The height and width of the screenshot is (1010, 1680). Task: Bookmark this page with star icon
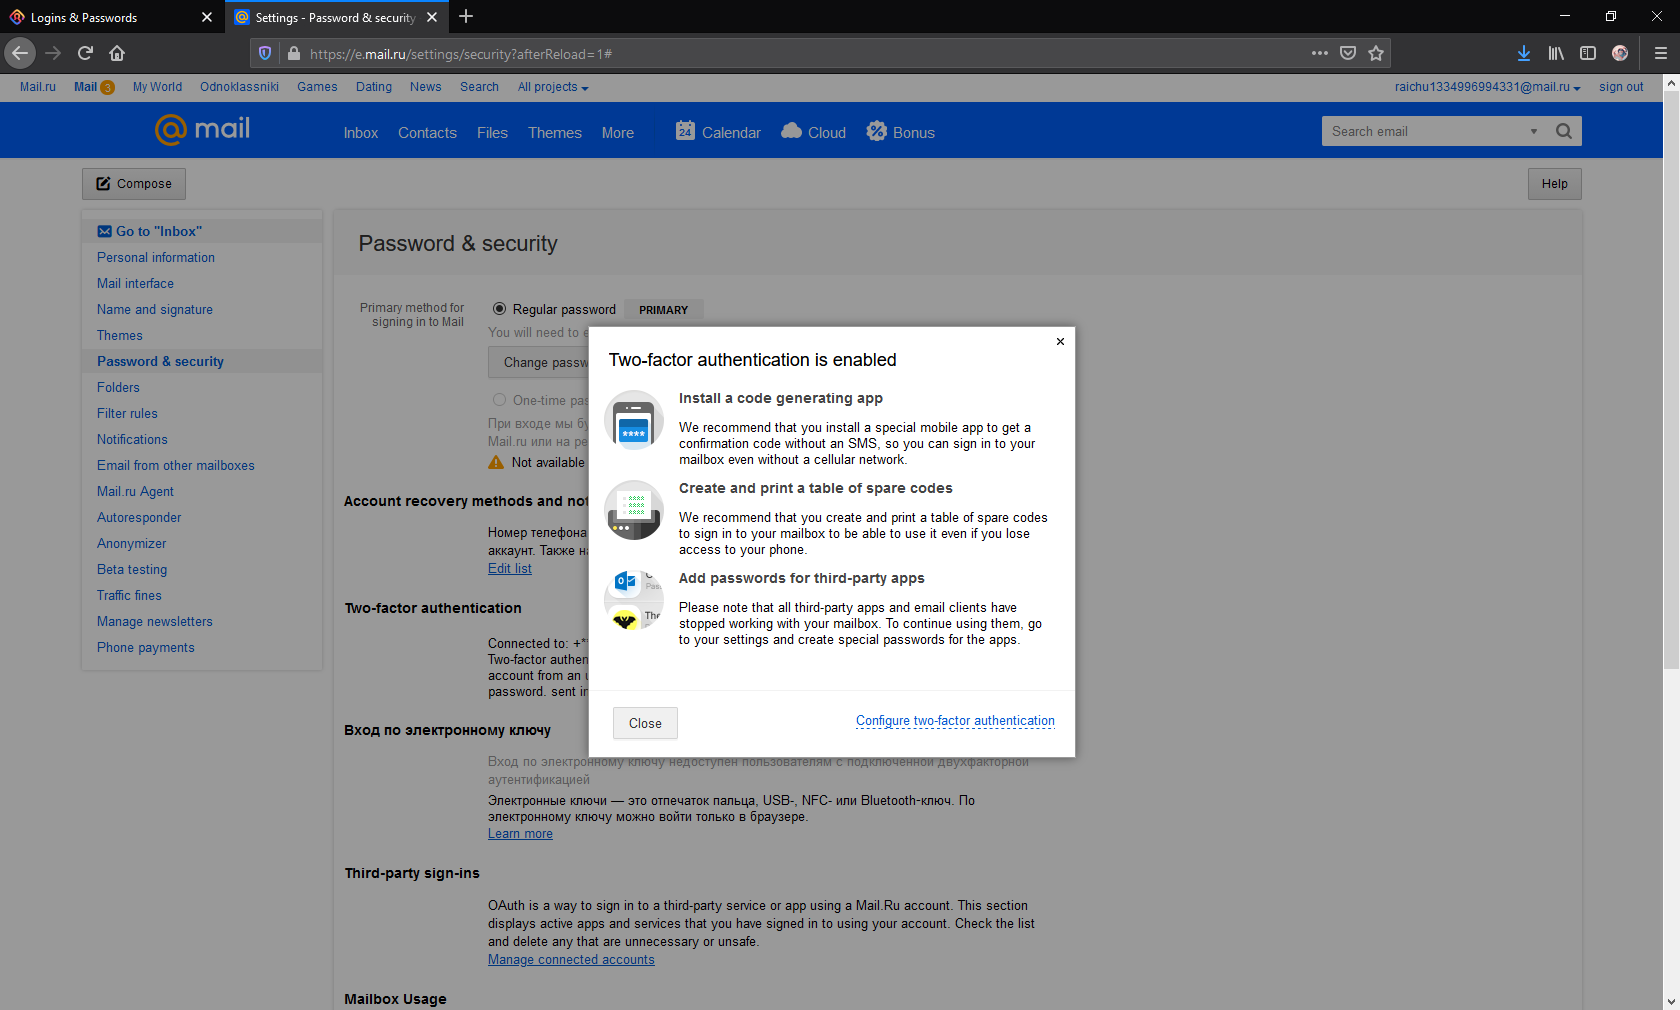[x=1376, y=53]
